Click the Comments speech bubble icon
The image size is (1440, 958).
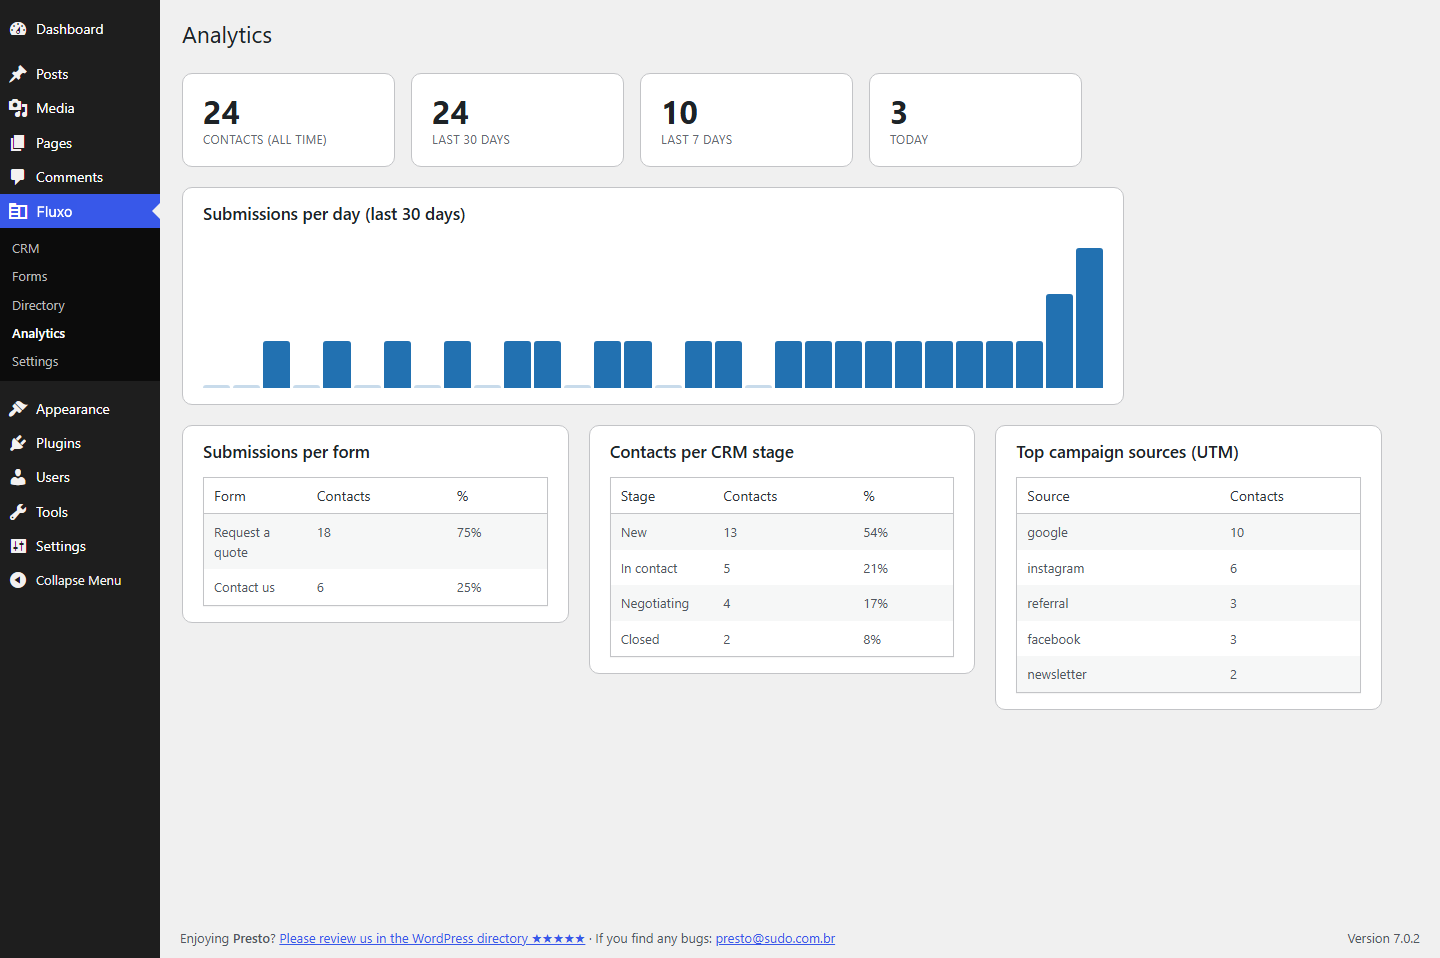click(x=18, y=177)
